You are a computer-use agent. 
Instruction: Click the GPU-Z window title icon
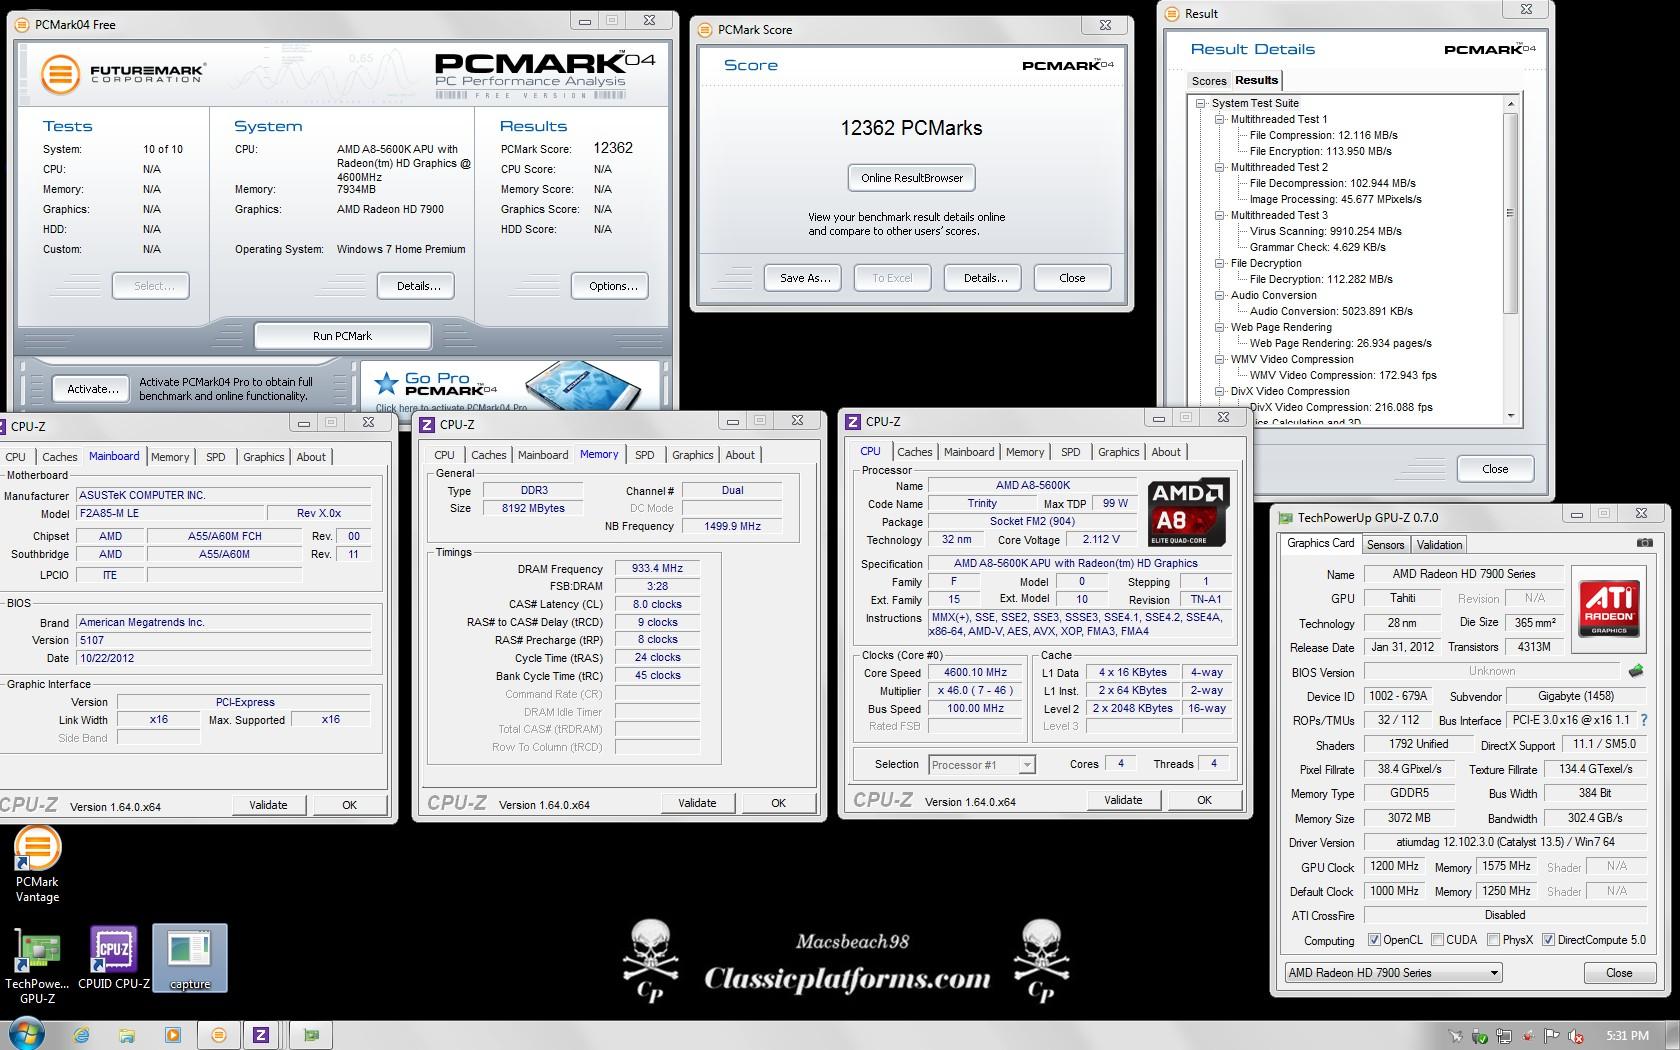(x=1286, y=517)
